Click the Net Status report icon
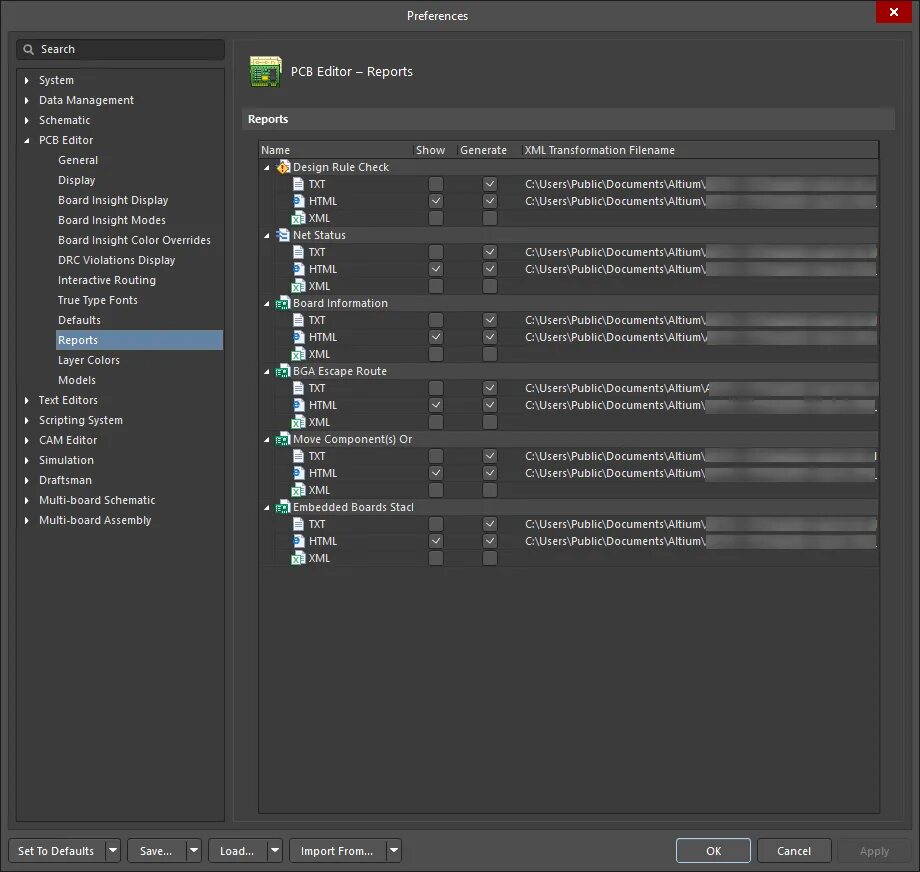This screenshot has height=872, width=920. [283, 235]
